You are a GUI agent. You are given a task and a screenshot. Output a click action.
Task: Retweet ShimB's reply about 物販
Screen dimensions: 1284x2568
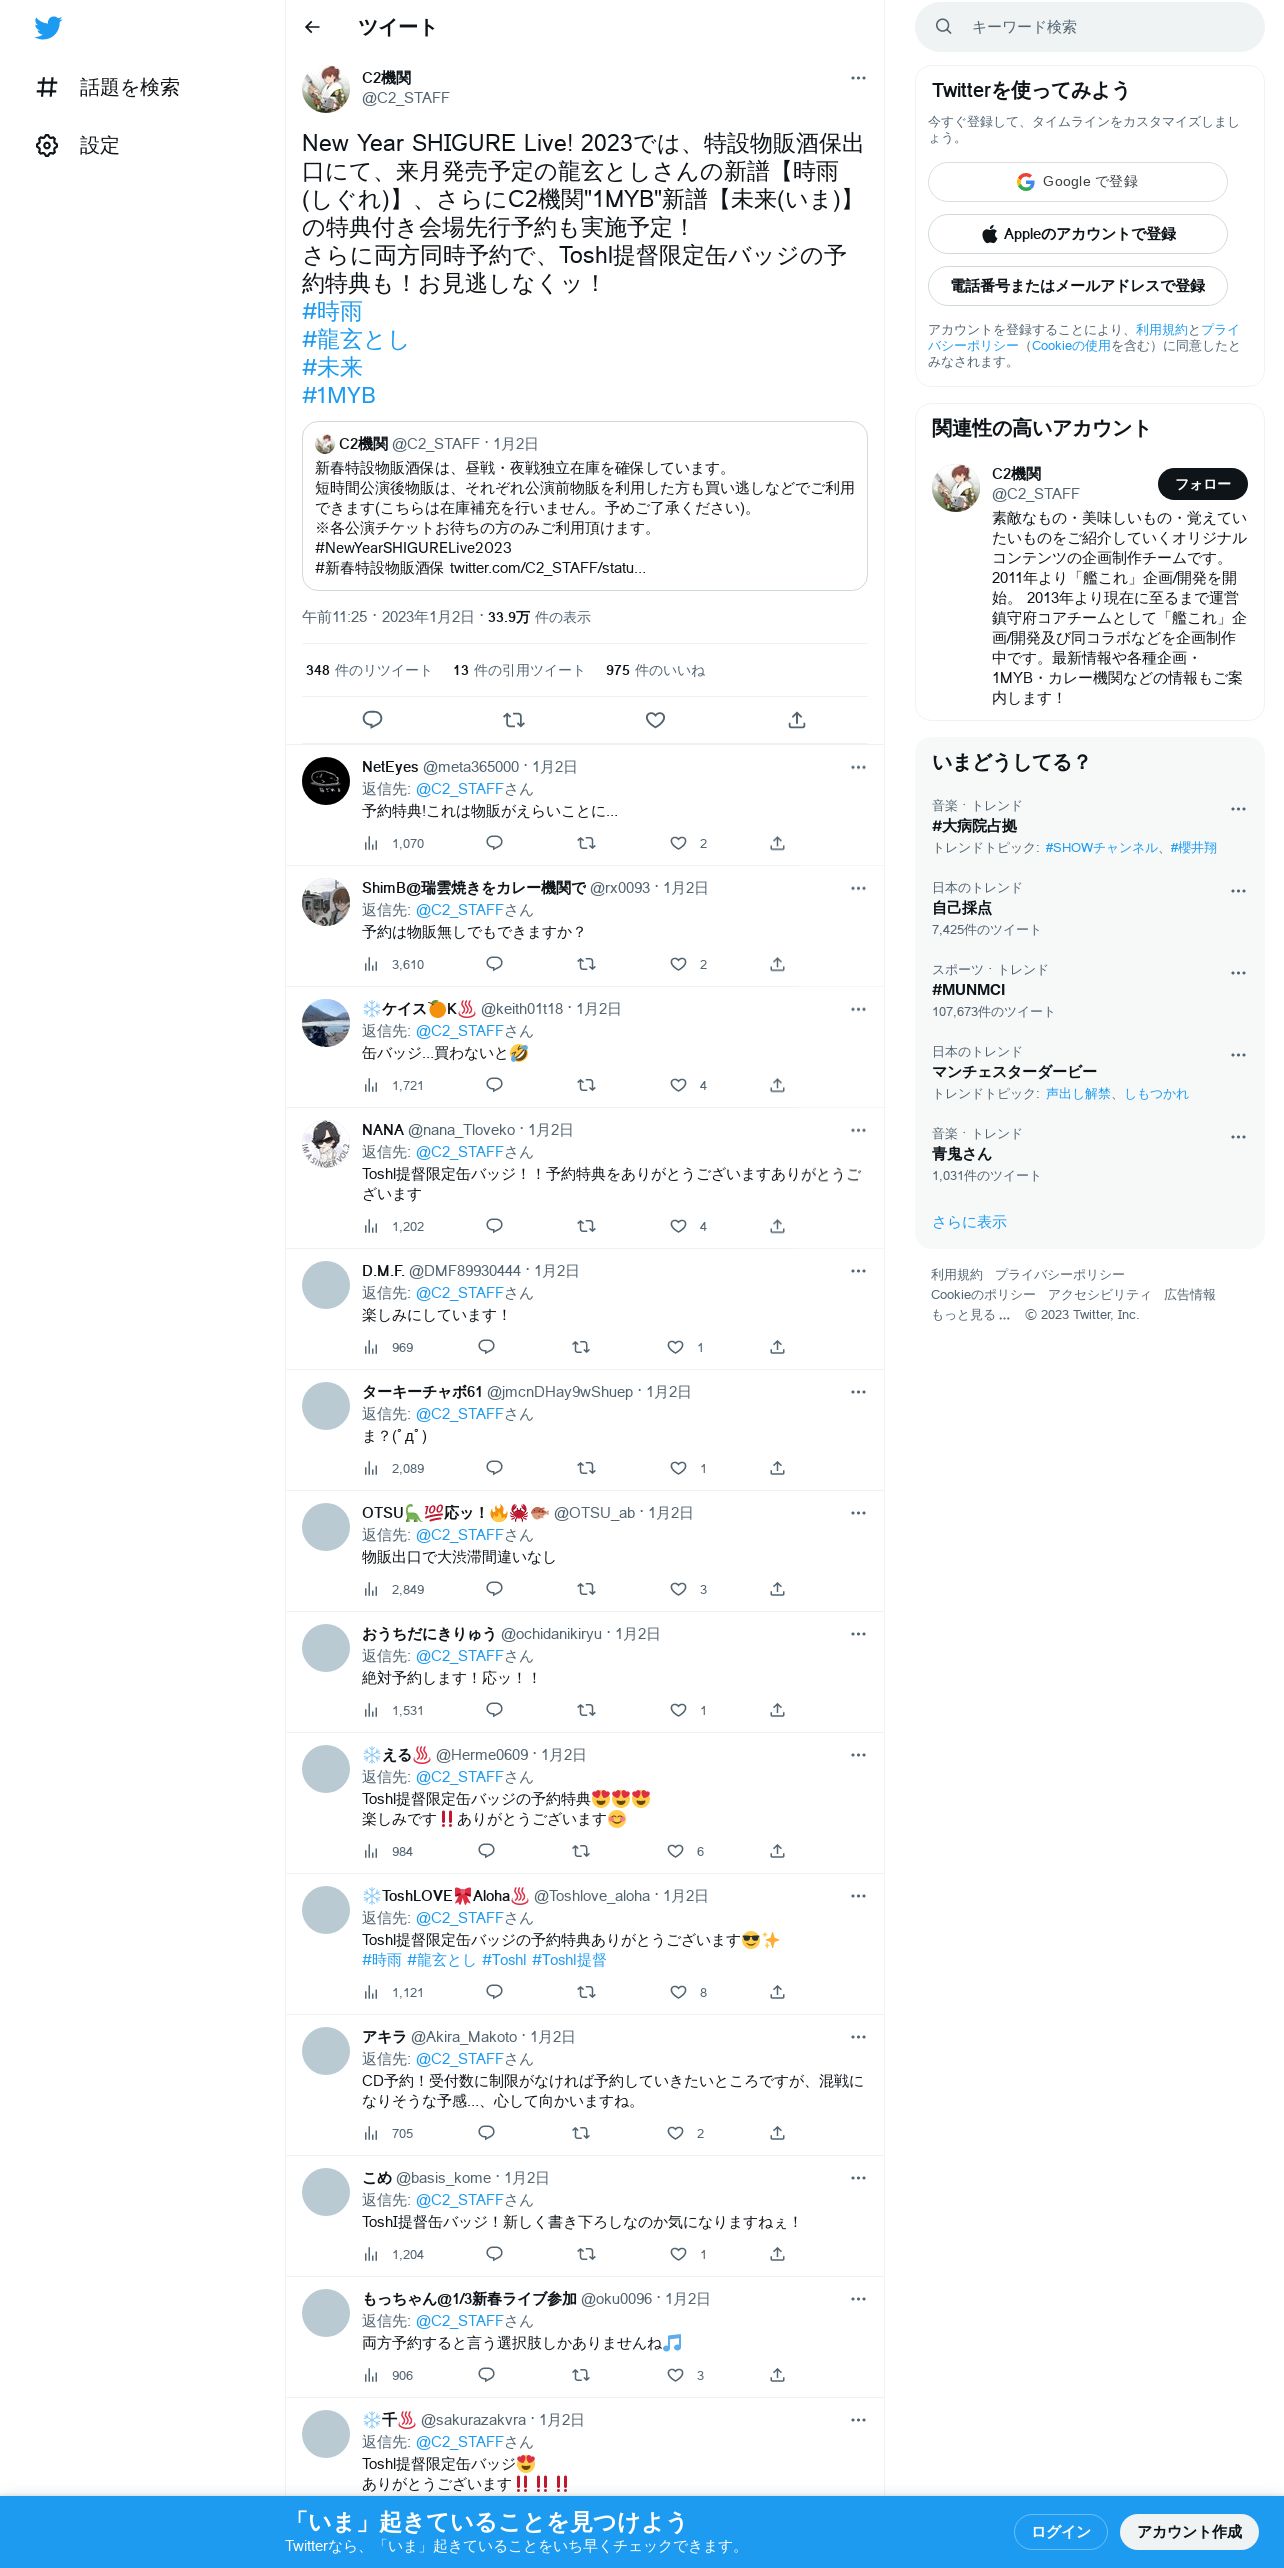tap(586, 964)
